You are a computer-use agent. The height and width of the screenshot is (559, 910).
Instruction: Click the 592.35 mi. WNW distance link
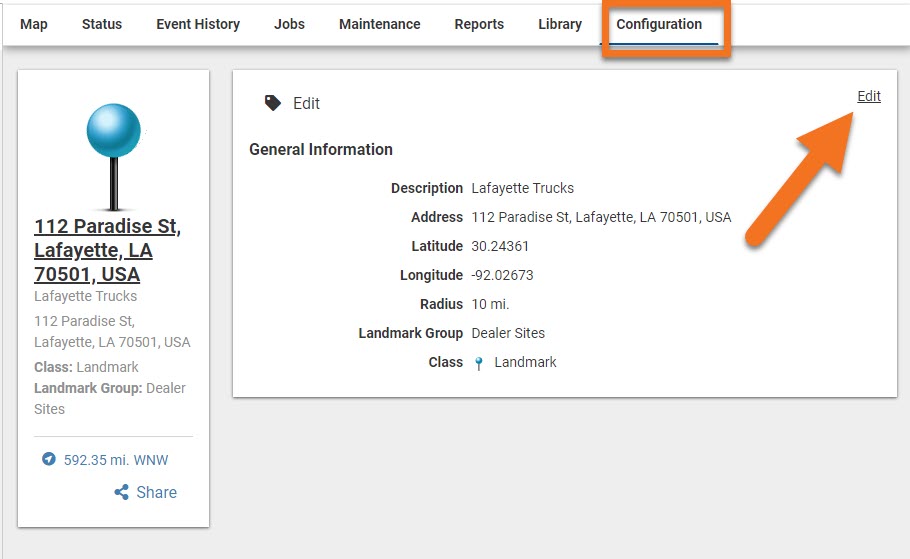[x=116, y=460]
